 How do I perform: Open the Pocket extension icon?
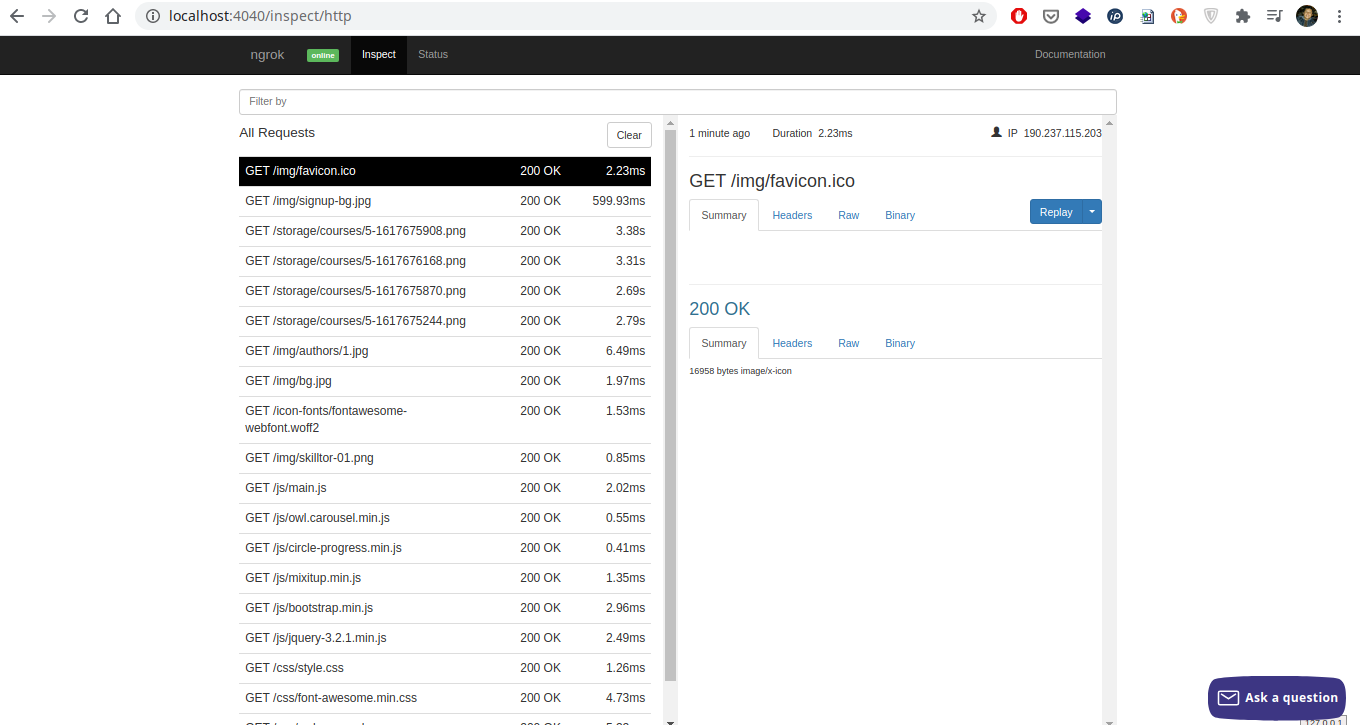tap(1051, 16)
